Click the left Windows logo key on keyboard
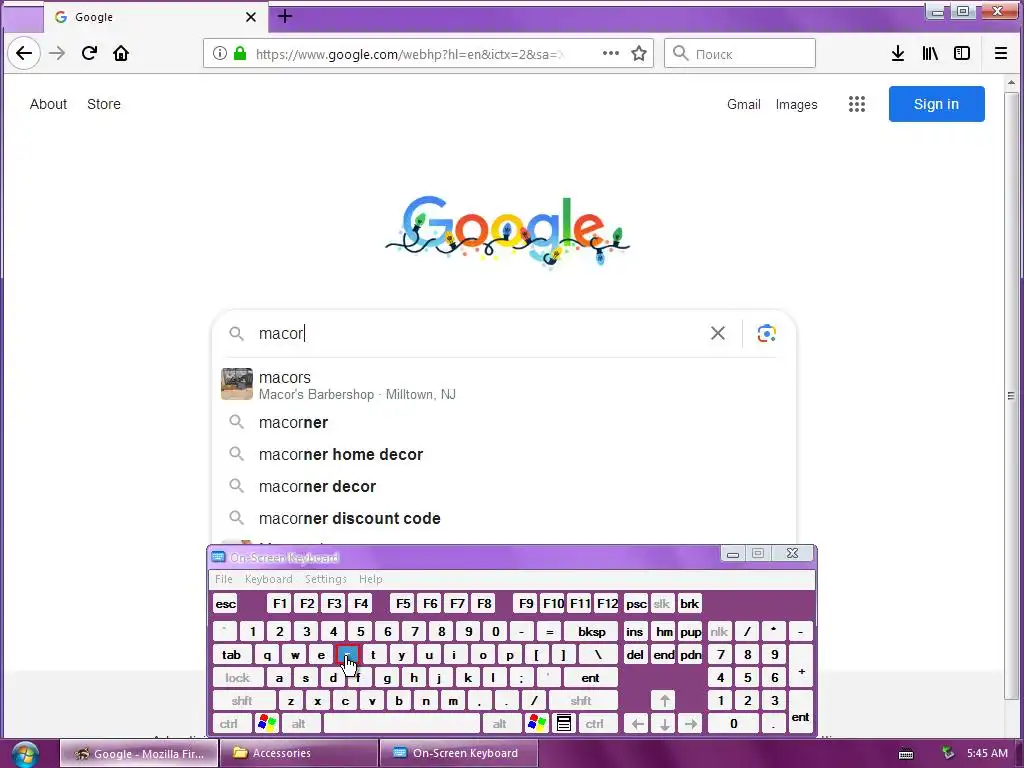1024x768 pixels. point(267,723)
